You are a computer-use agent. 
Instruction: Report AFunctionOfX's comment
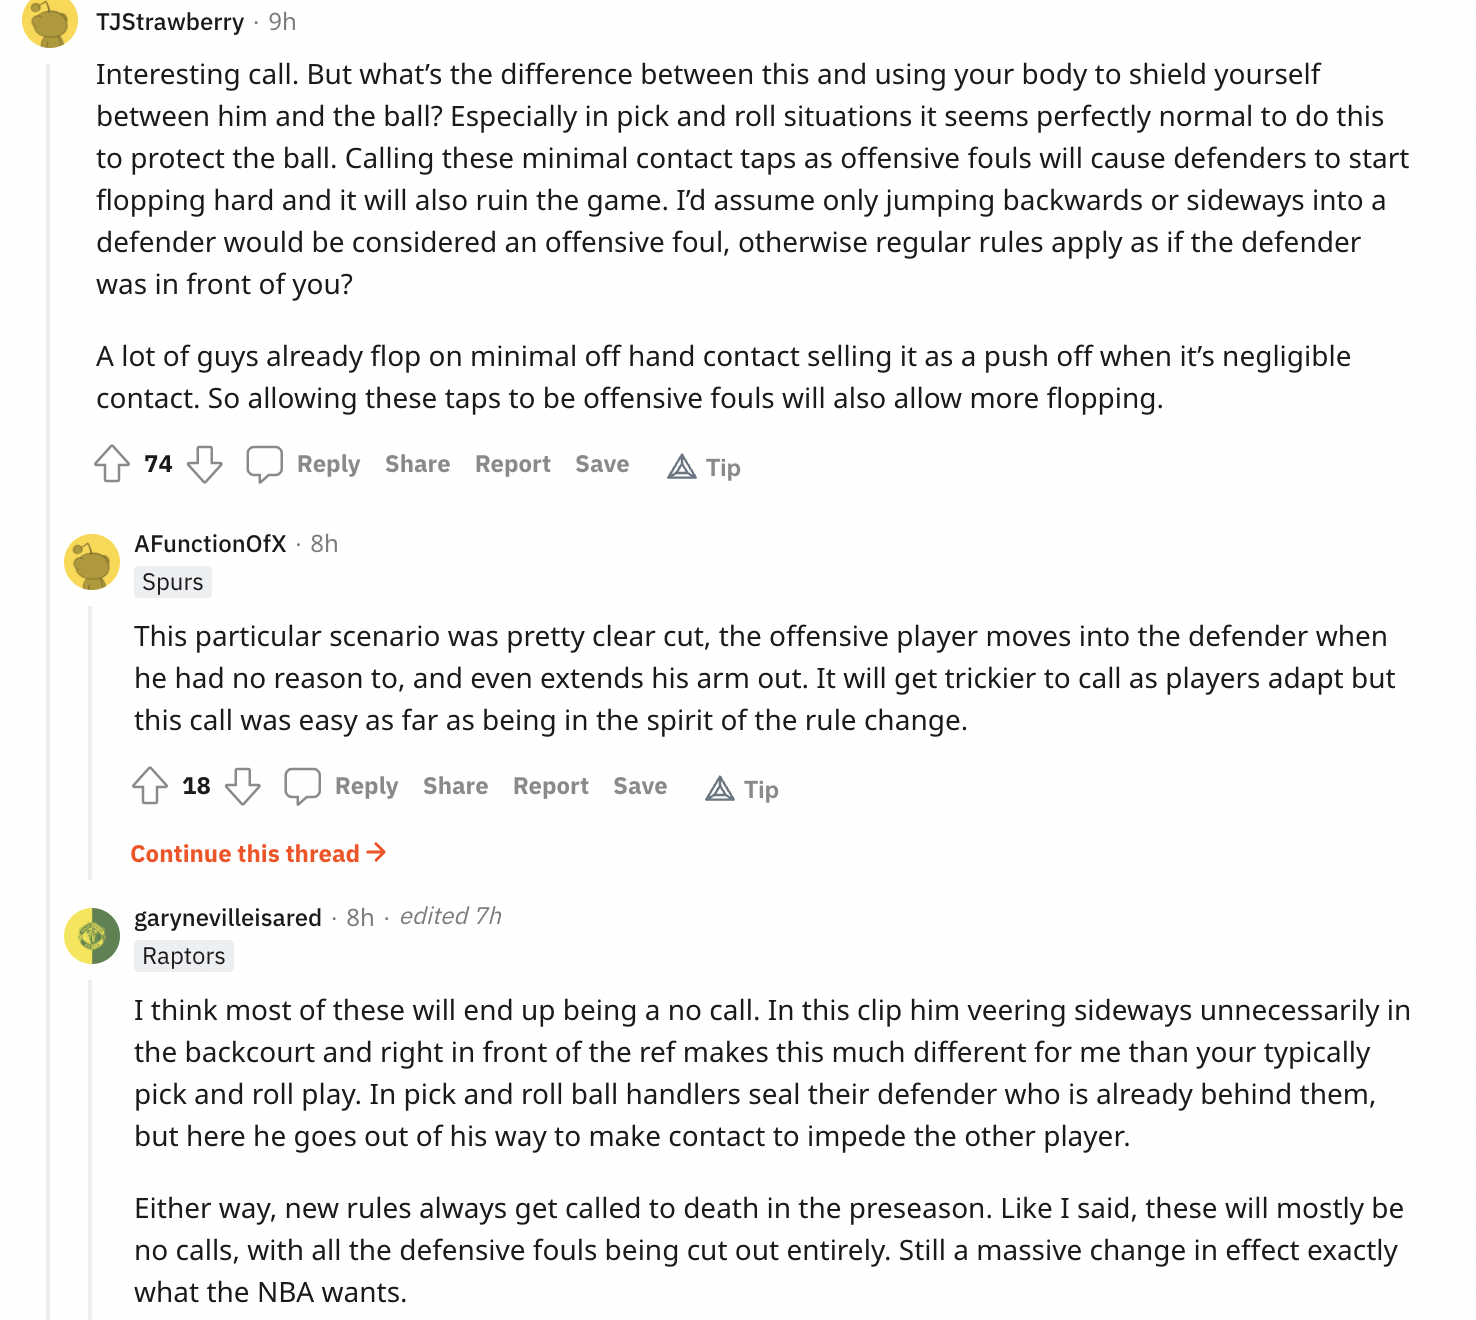pyautogui.click(x=550, y=786)
